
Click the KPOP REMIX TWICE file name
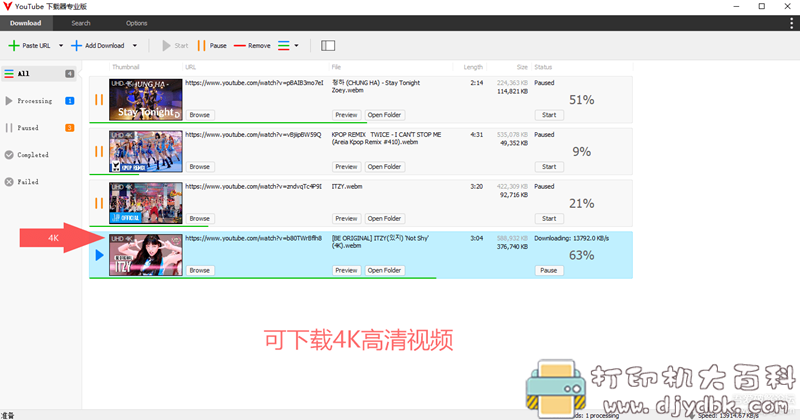pos(386,138)
